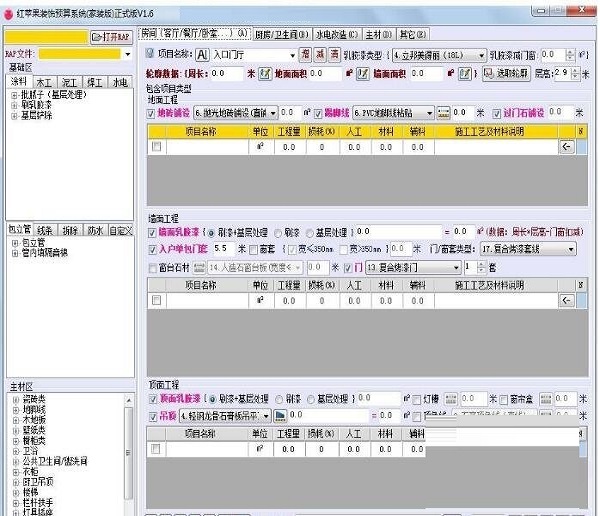Tick the row checkbox in 地面工程 table

(x=157, y=147)
